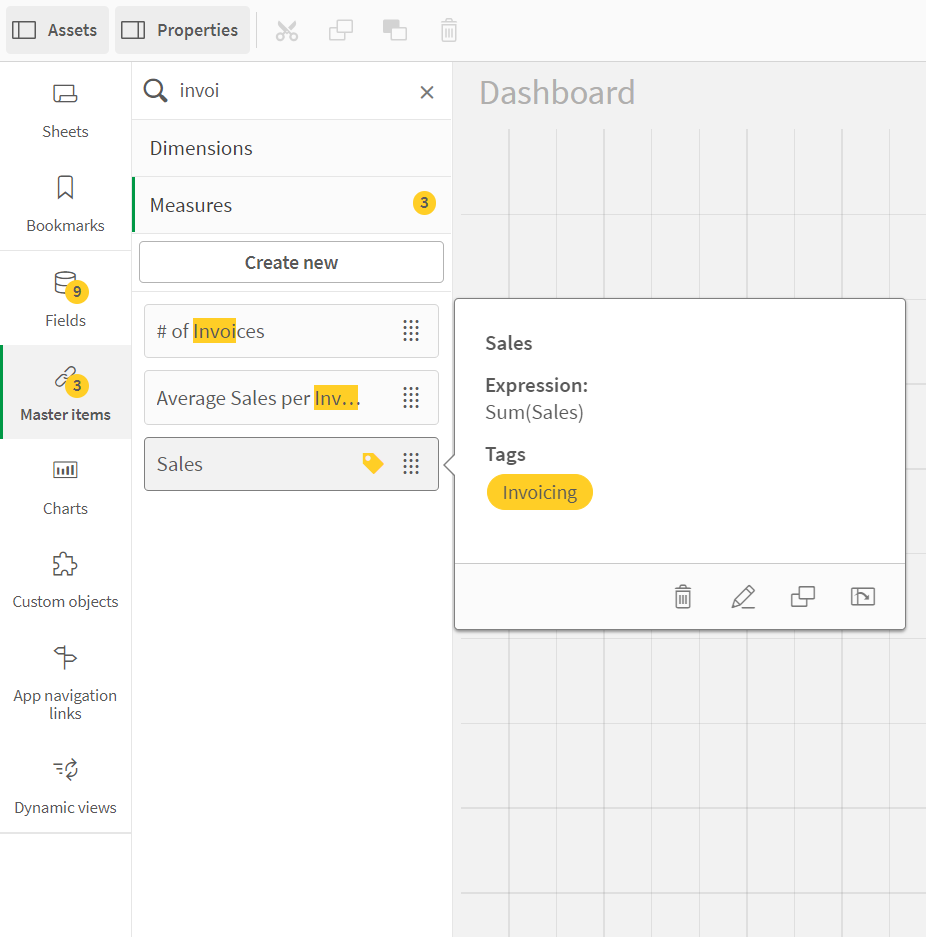926x937 pixels.
Task: Click the delete icon in Sales popup
Action: pos(683,597)
